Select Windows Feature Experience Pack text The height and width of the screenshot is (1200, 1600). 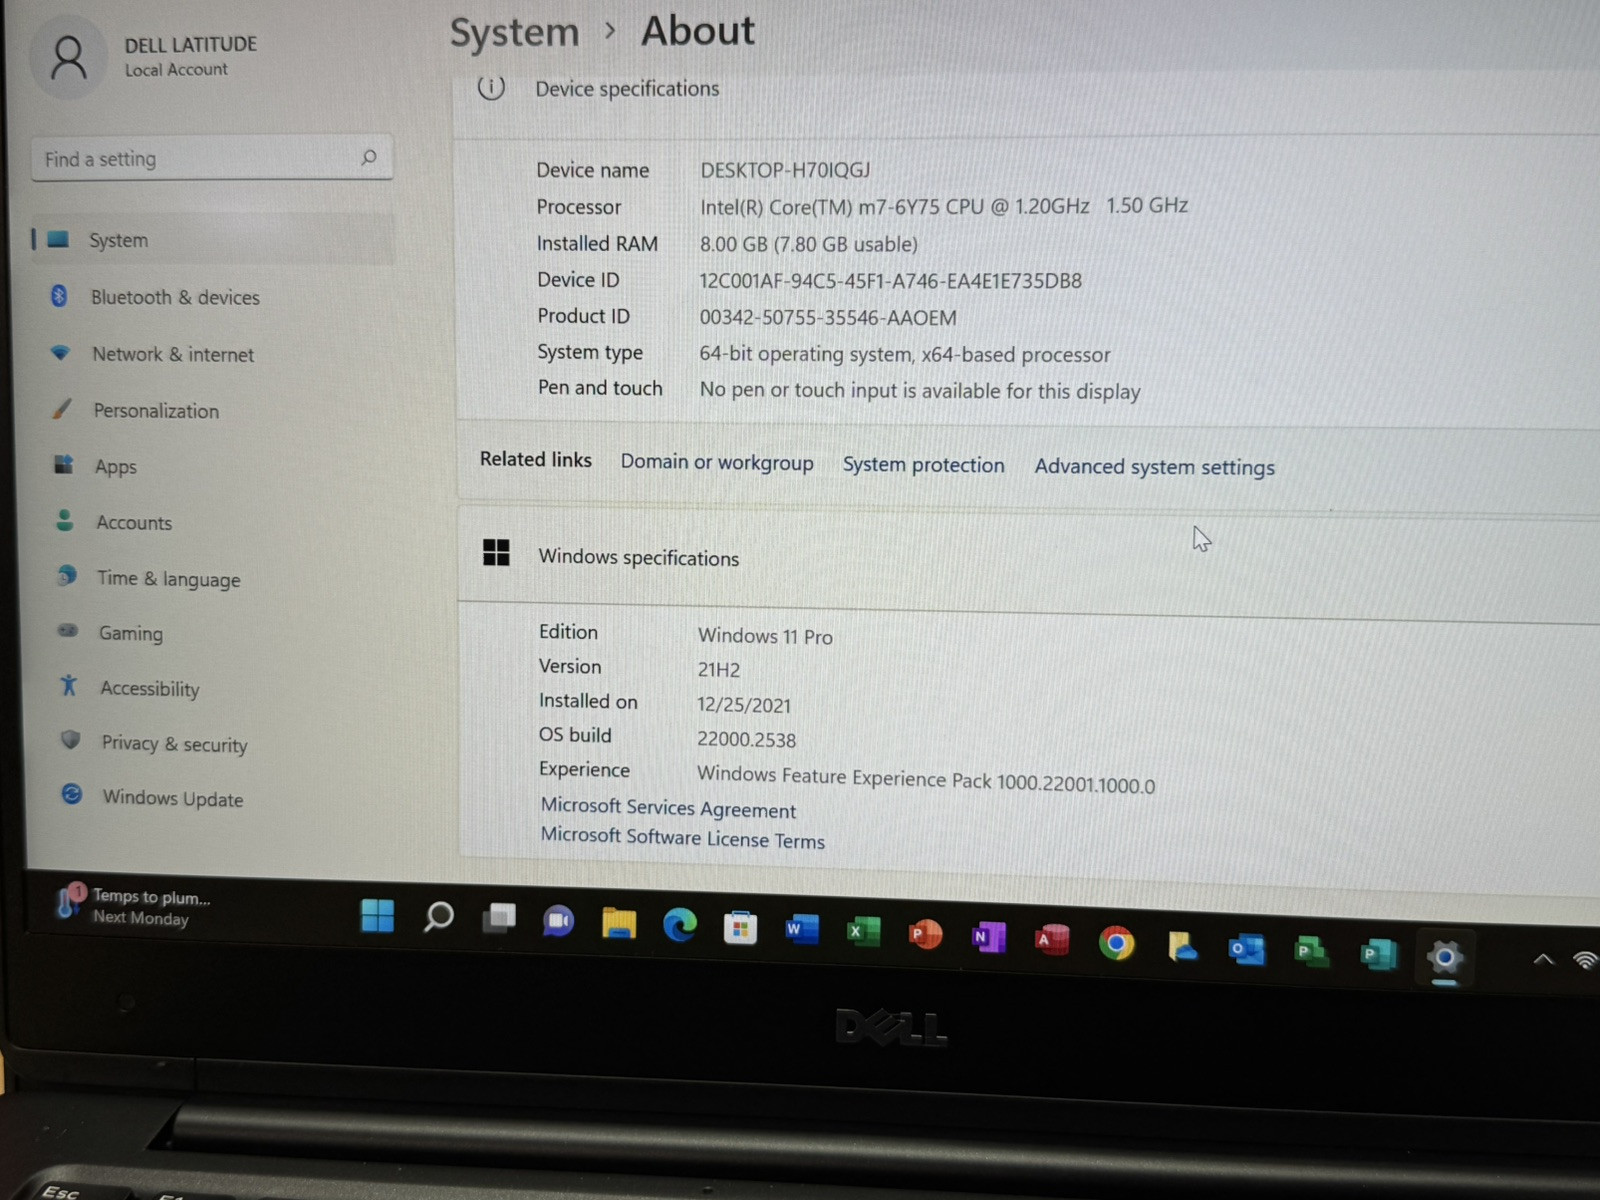click(x=926, y=778)
